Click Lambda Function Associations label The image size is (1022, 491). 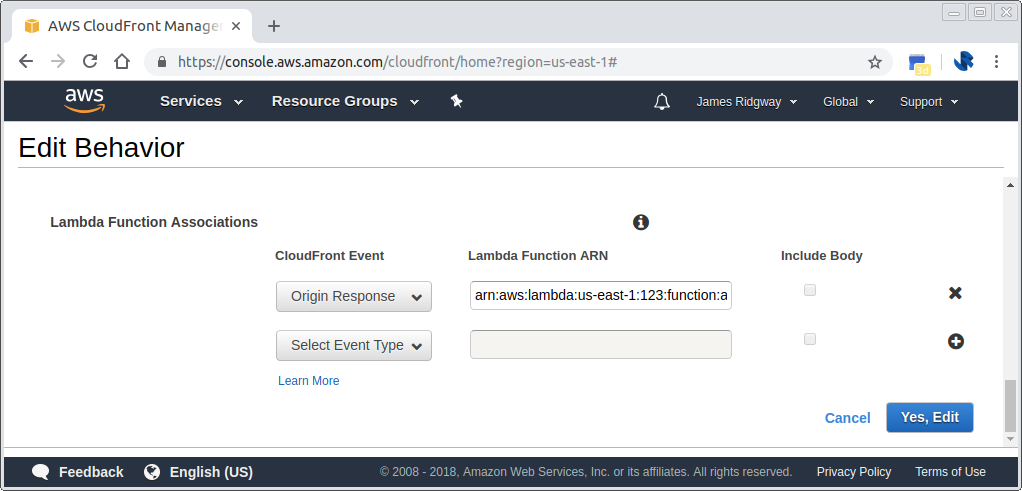point(154,222)
